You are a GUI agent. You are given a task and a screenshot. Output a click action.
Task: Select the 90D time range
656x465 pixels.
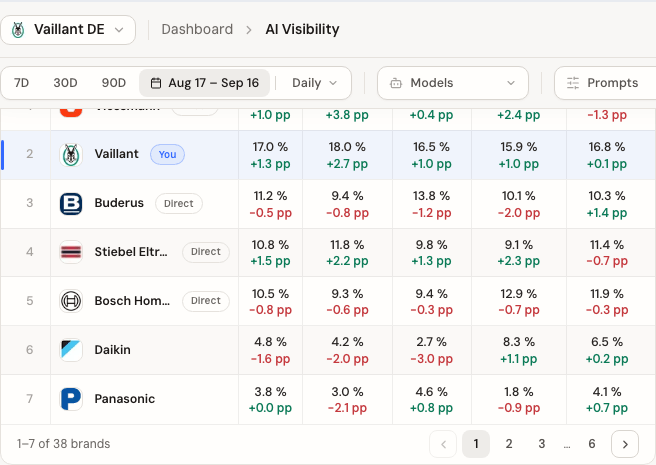[x=113, y=83]
